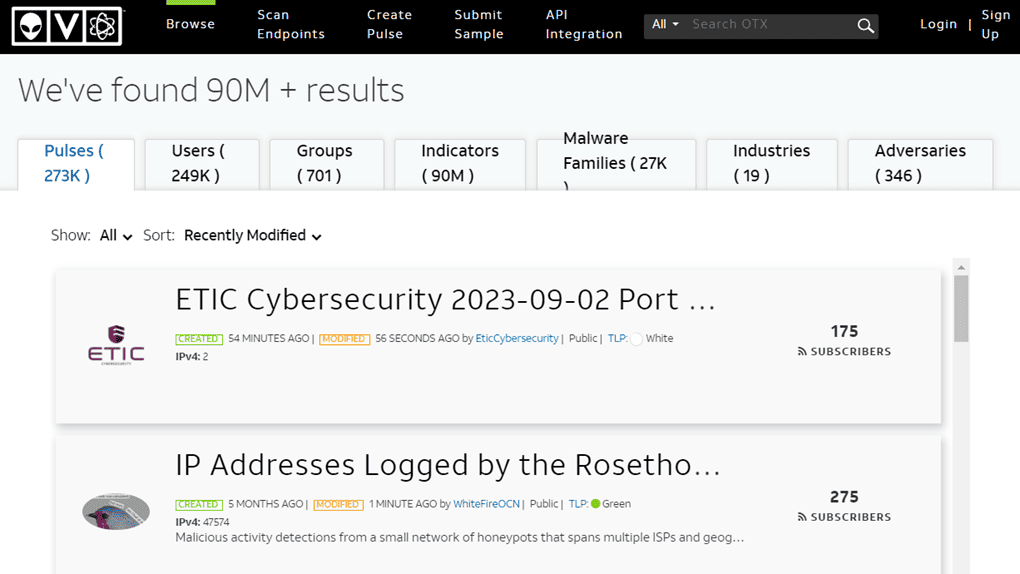Open API Integration page
The height and width of the screenshot is (574, 1020).
(584, 24)
